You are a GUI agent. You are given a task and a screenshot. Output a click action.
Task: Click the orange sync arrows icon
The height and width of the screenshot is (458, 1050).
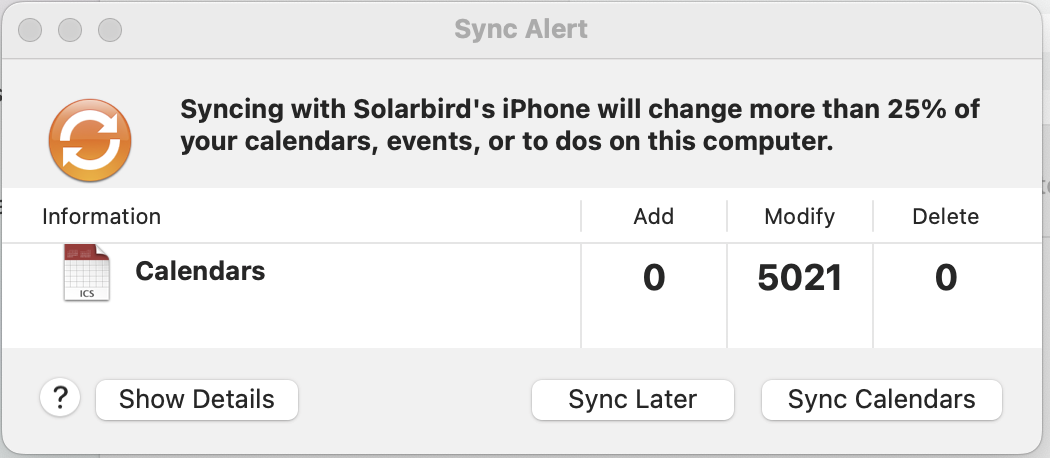[90, 143]
